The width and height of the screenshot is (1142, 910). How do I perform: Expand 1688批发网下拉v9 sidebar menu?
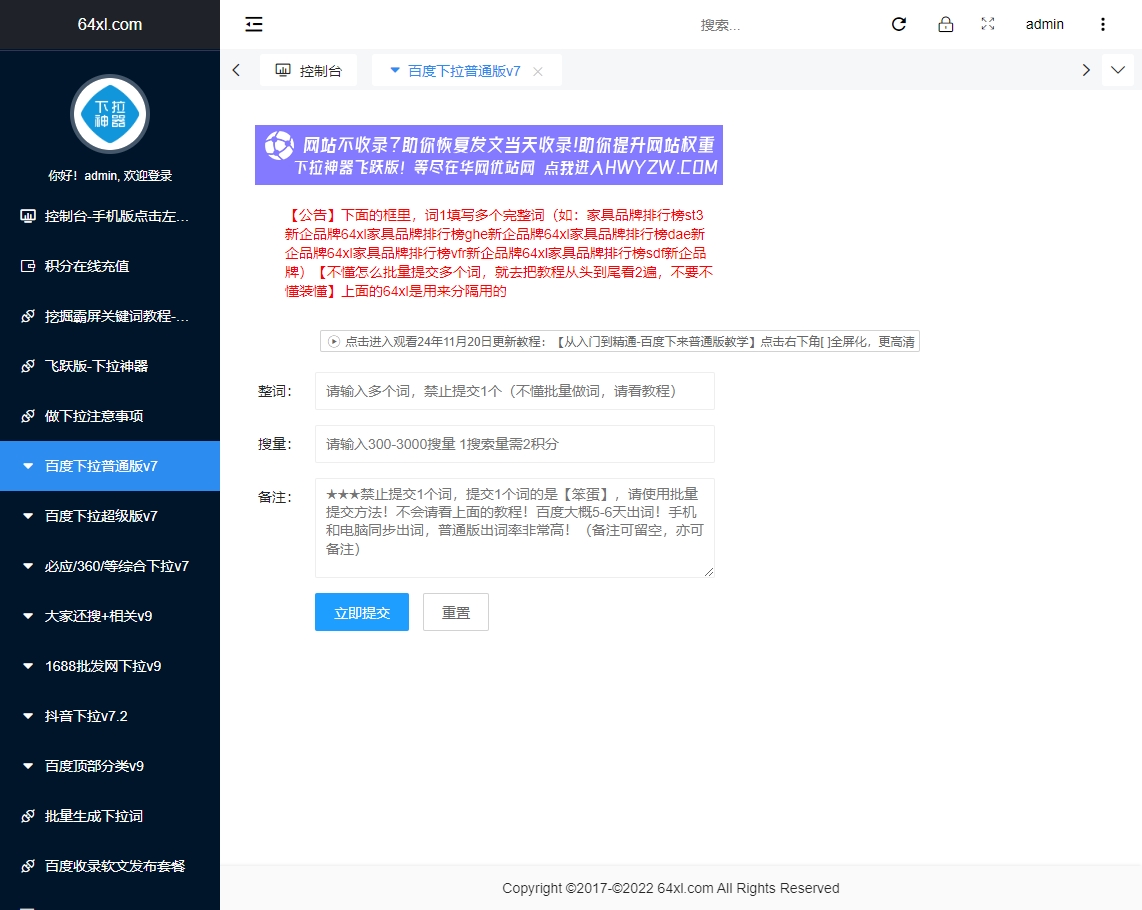click(110, 666)
